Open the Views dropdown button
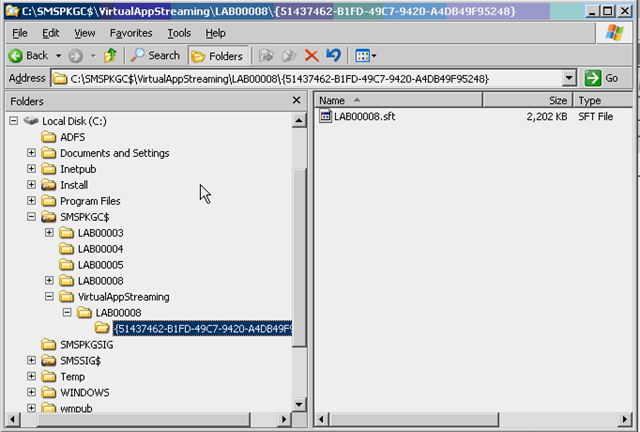 click(x=365, y=56)
